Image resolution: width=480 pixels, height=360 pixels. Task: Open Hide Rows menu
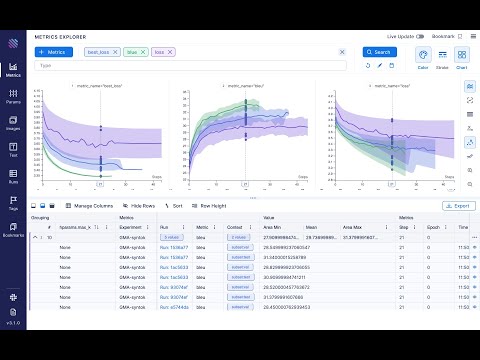(x=139, y=206)
